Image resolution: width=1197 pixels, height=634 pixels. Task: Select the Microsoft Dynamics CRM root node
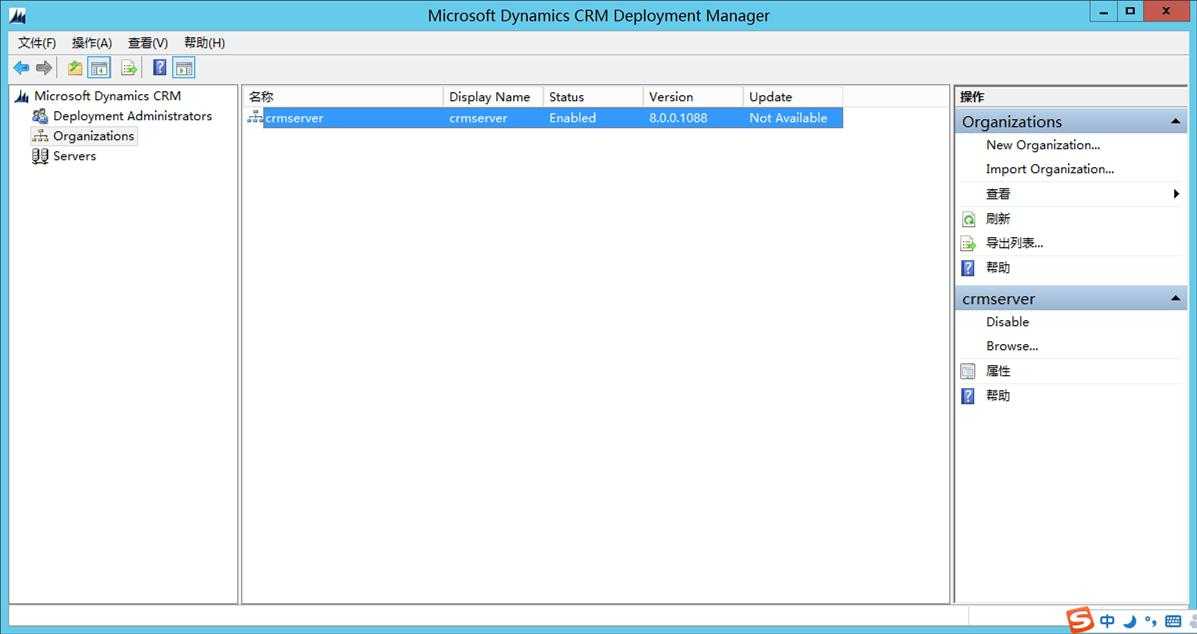pos(107,96)
